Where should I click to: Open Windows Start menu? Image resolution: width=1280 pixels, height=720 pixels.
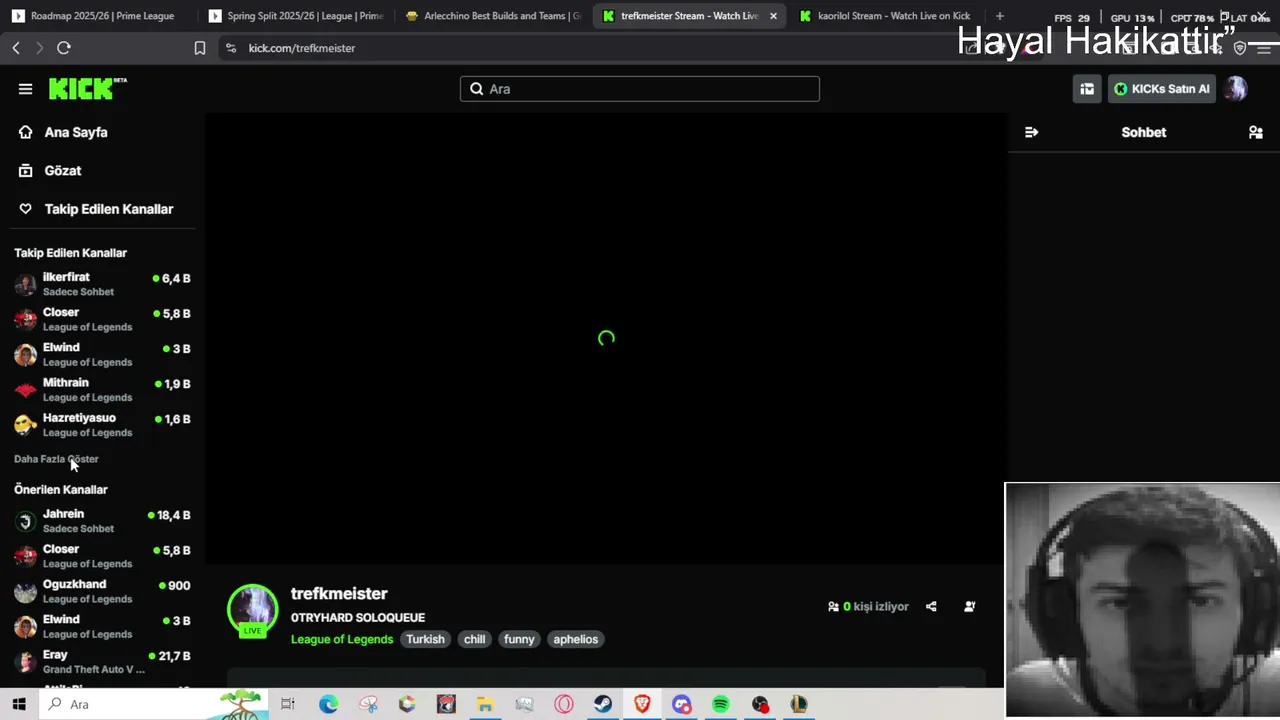coord(19,704)
